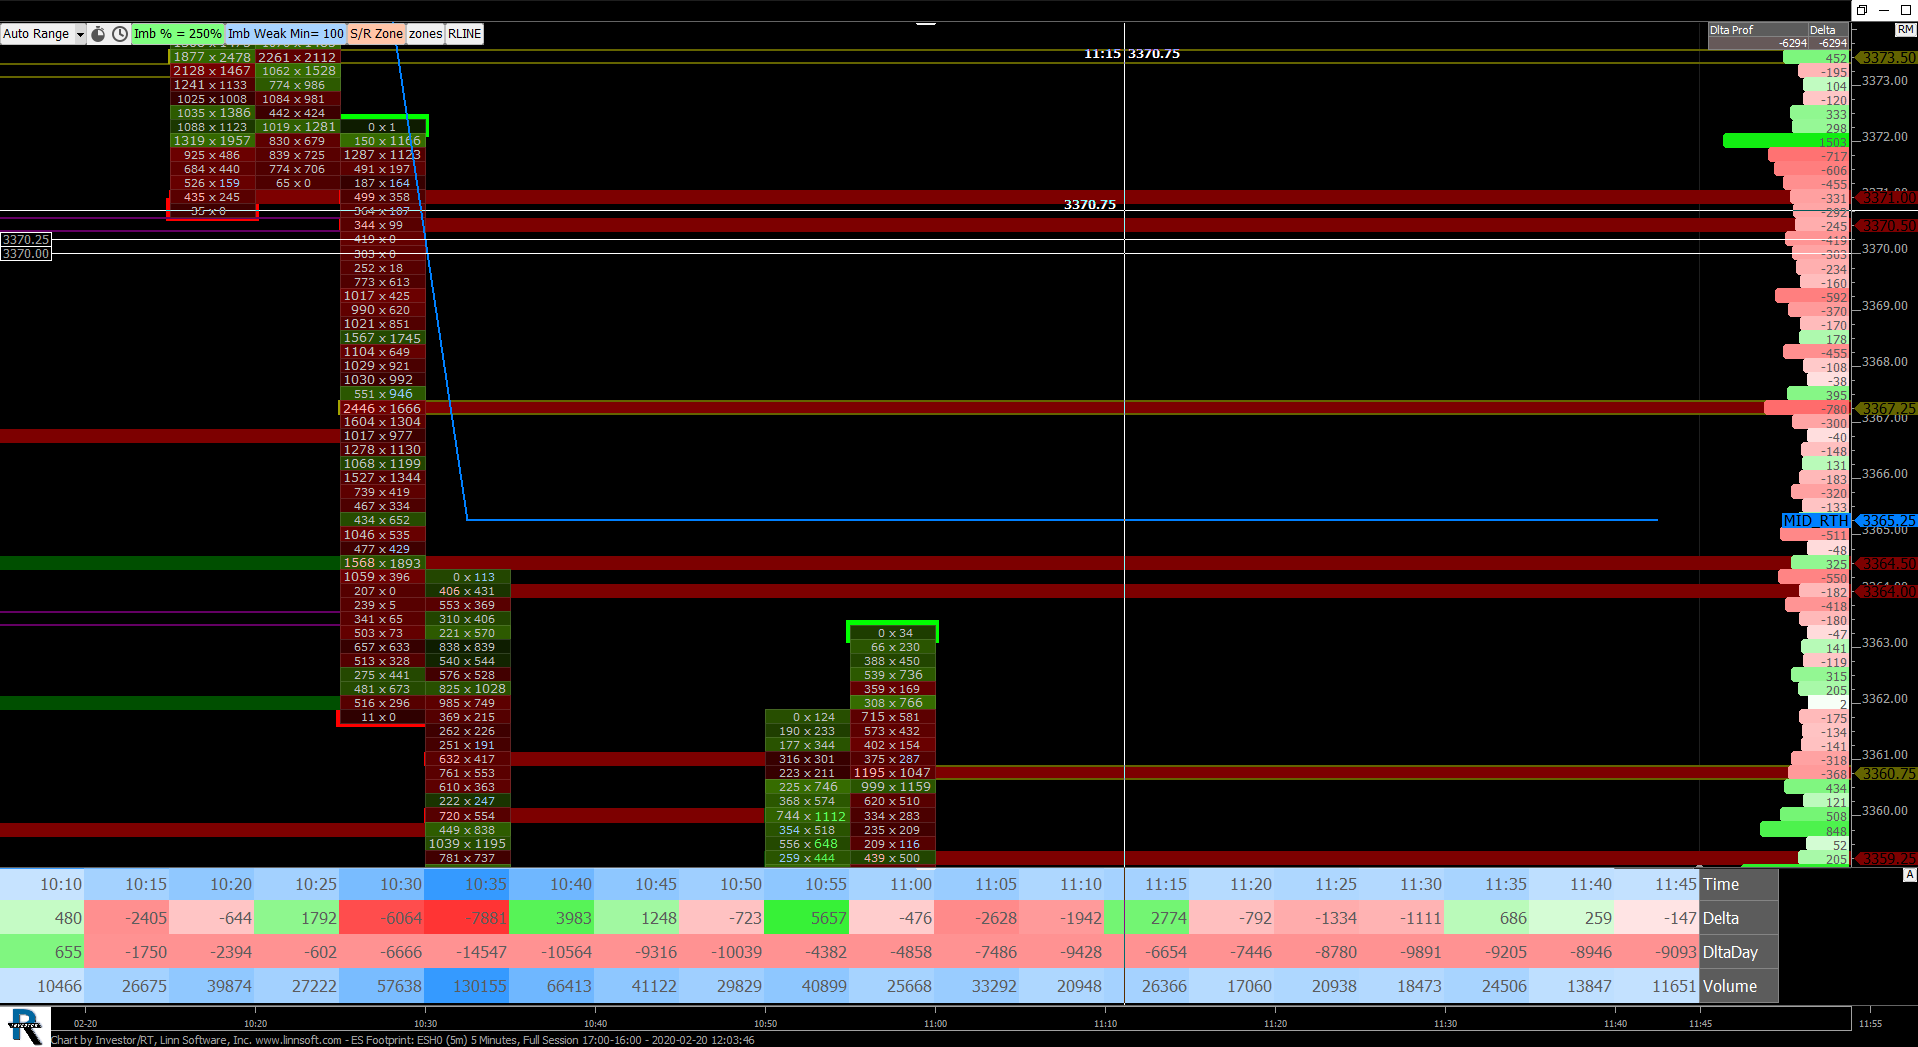Click the 3370.00 label on left edge
Viewport: 1918px width, 1047px height.
click(26, 254)
